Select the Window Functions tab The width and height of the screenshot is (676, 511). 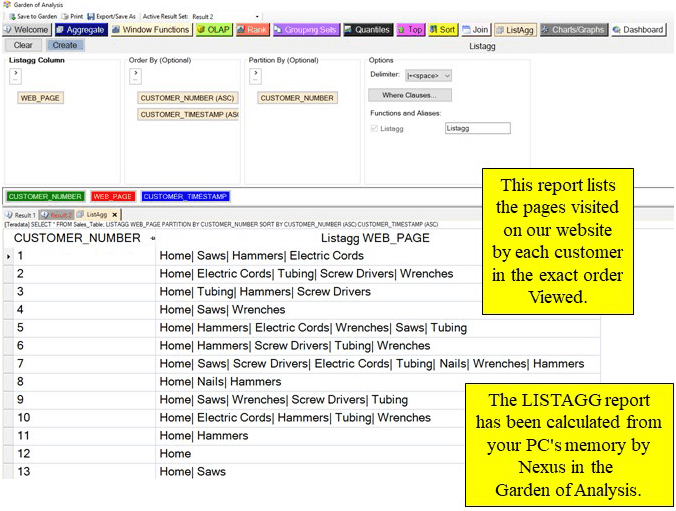(151, 30)
